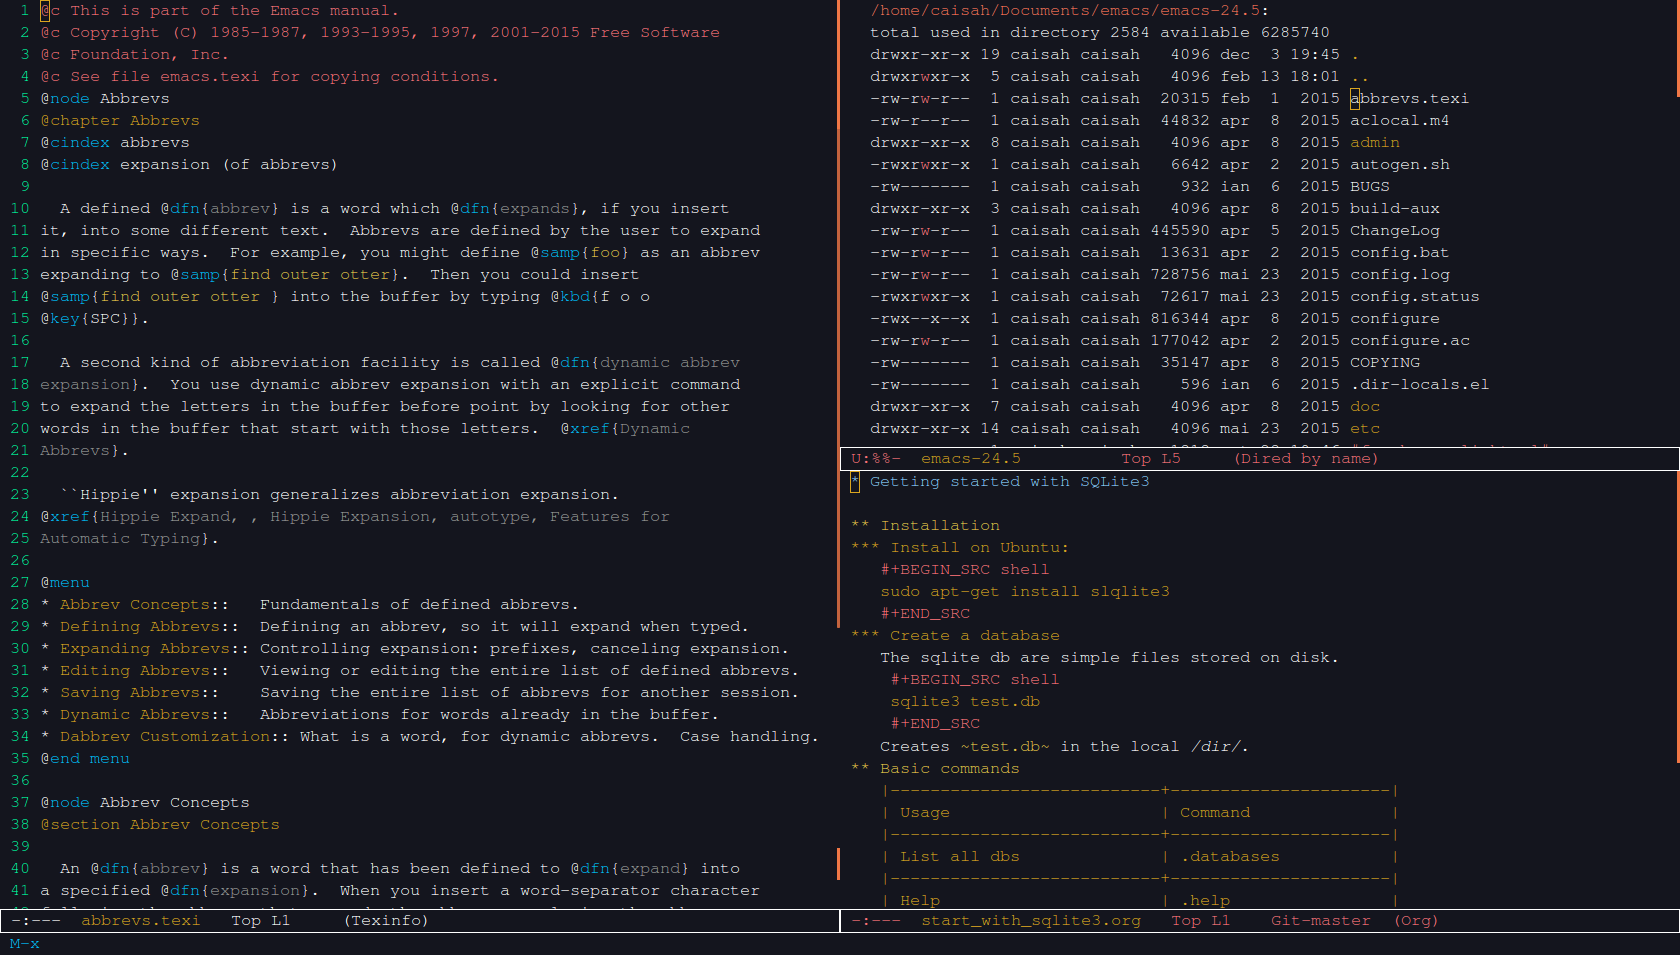Select configure.ac in the directory listing
This screenshot has width=1680, height=955.
pos(1409,341)
